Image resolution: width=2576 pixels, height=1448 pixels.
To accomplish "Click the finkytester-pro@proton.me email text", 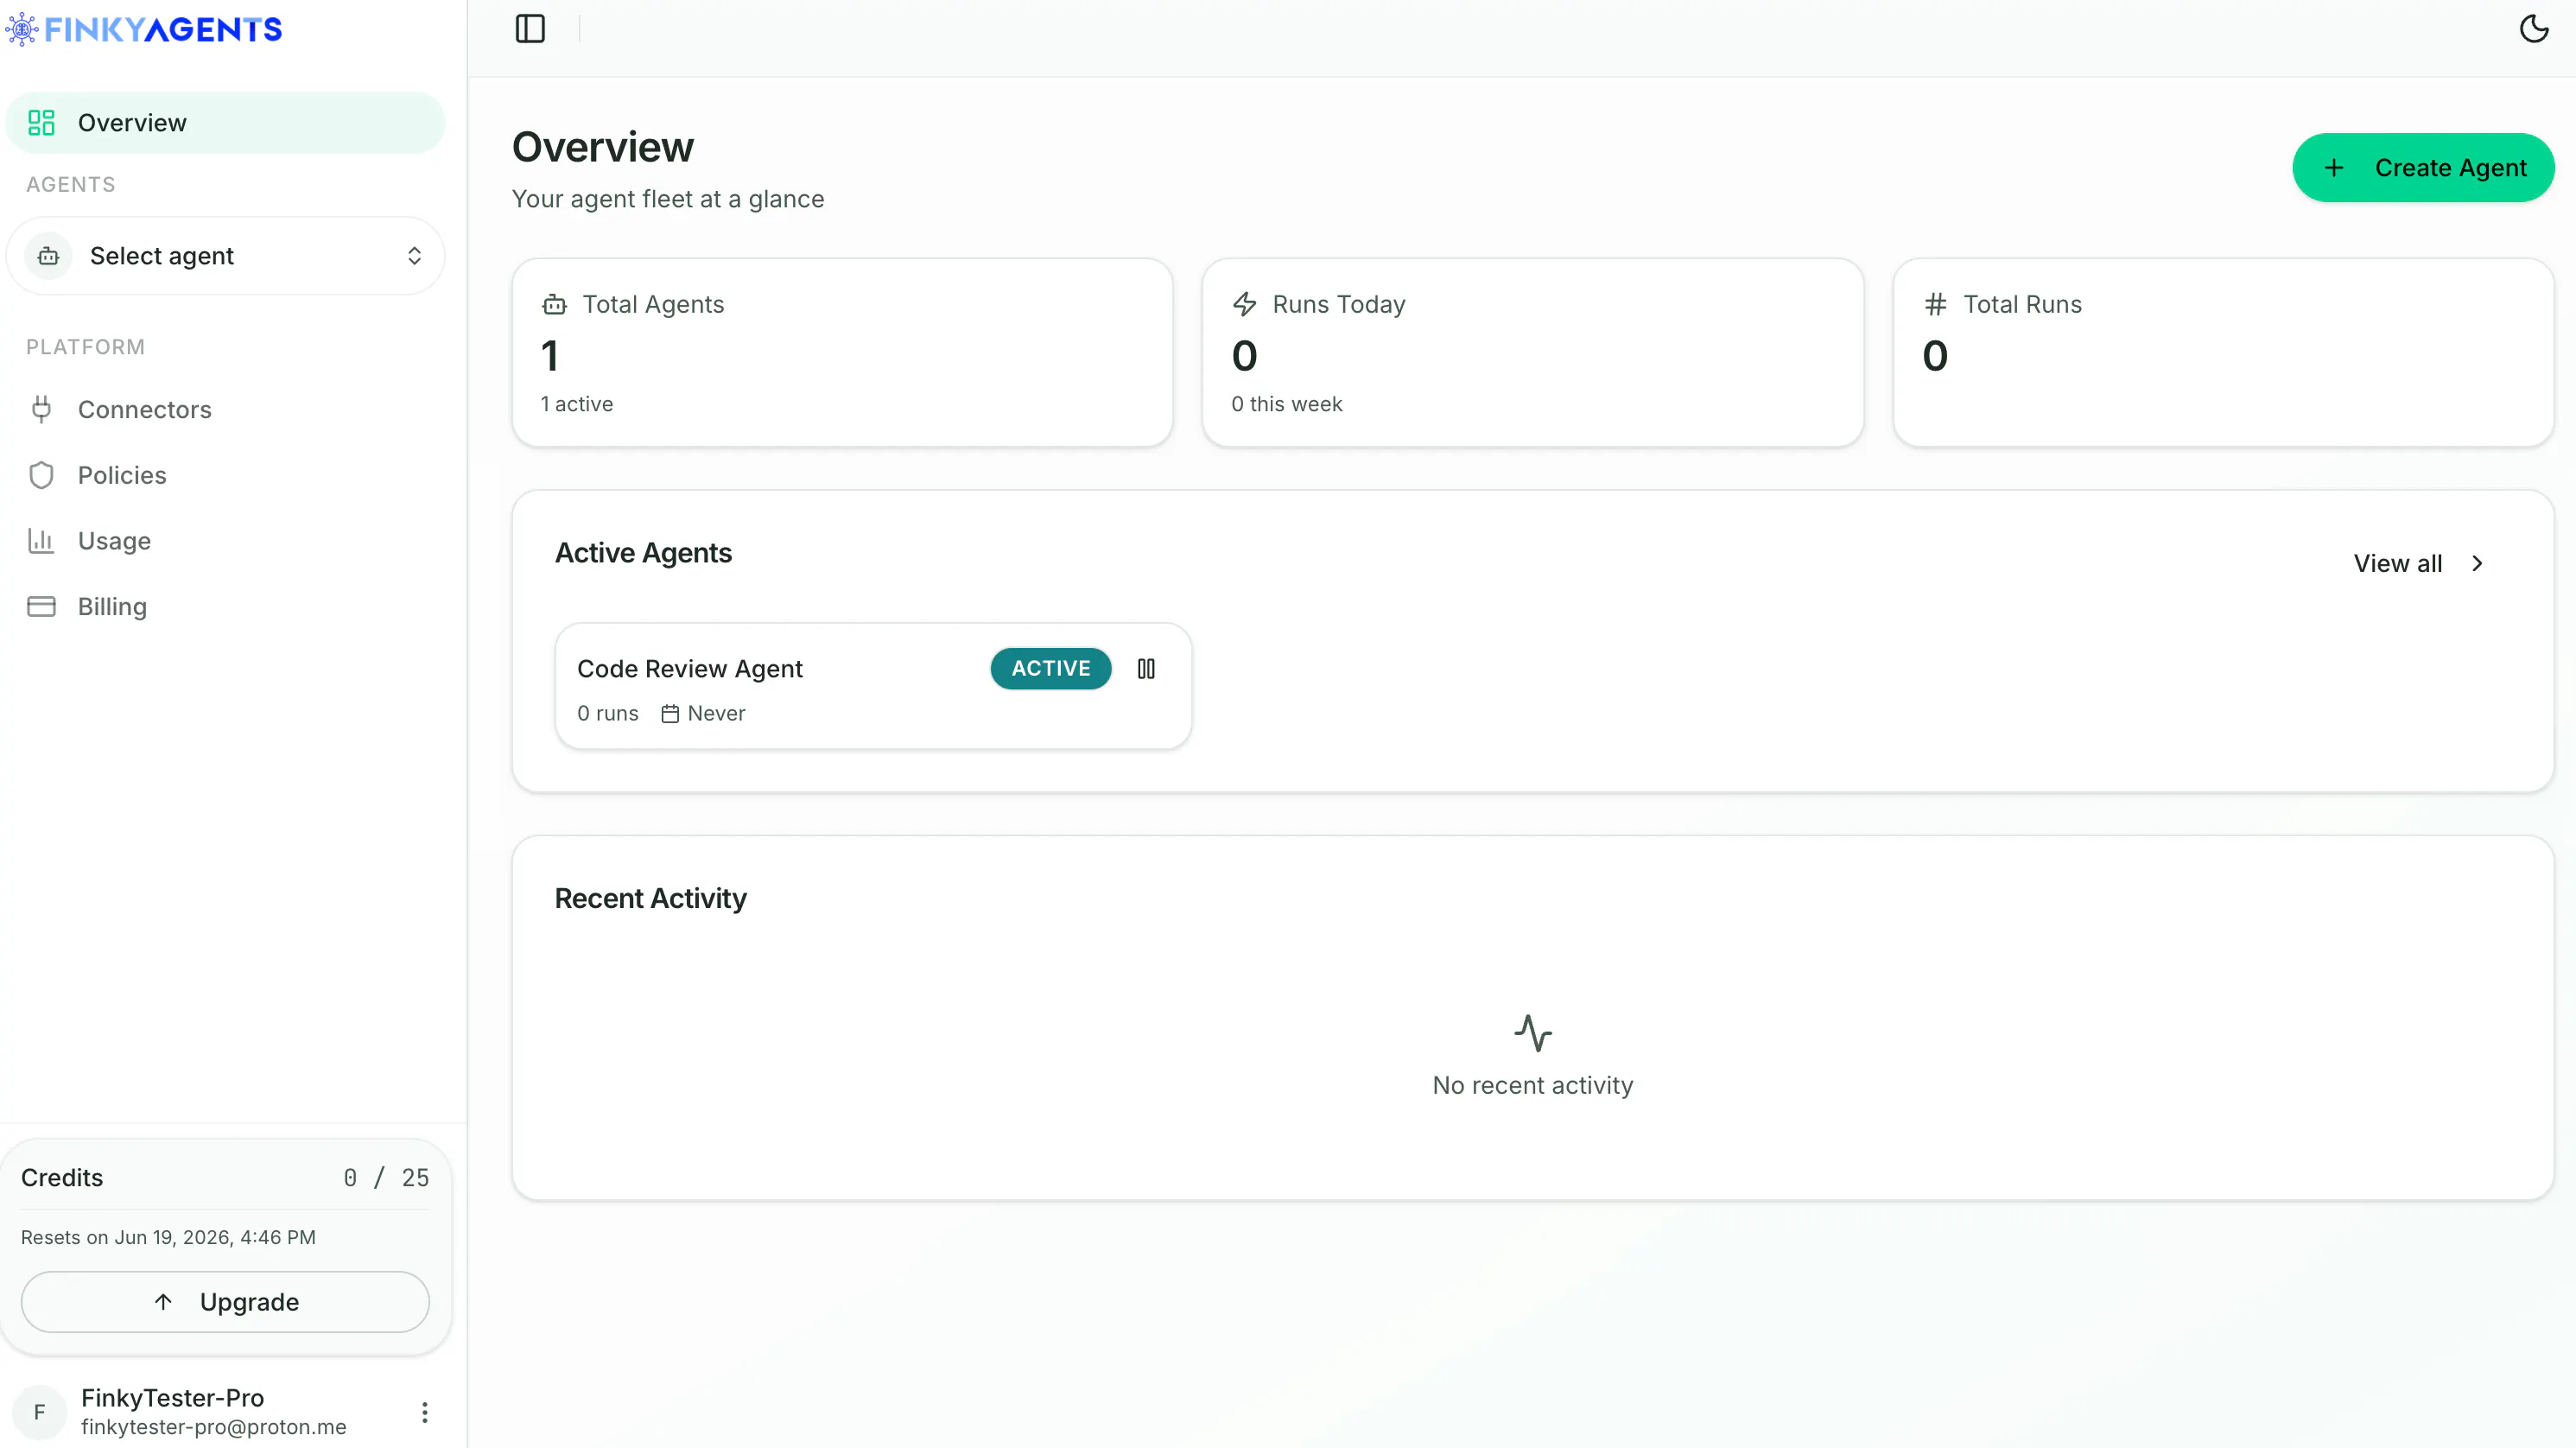I will pyautogui.click(x=214, y=1427).
